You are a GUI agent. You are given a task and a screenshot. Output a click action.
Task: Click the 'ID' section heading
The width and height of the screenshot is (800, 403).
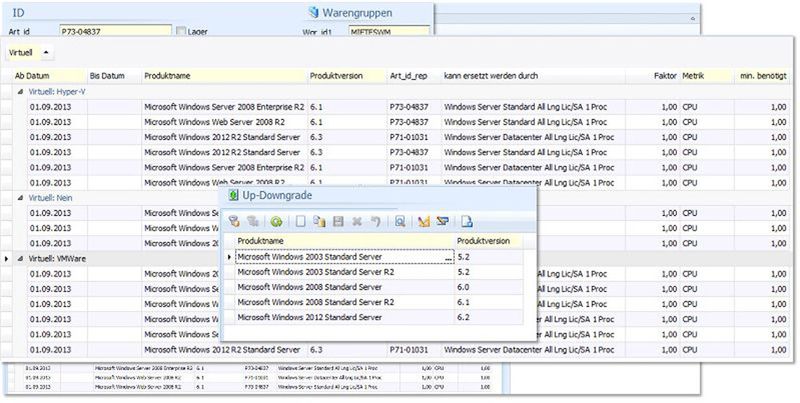pyautogui.click(x=18, y=12)
